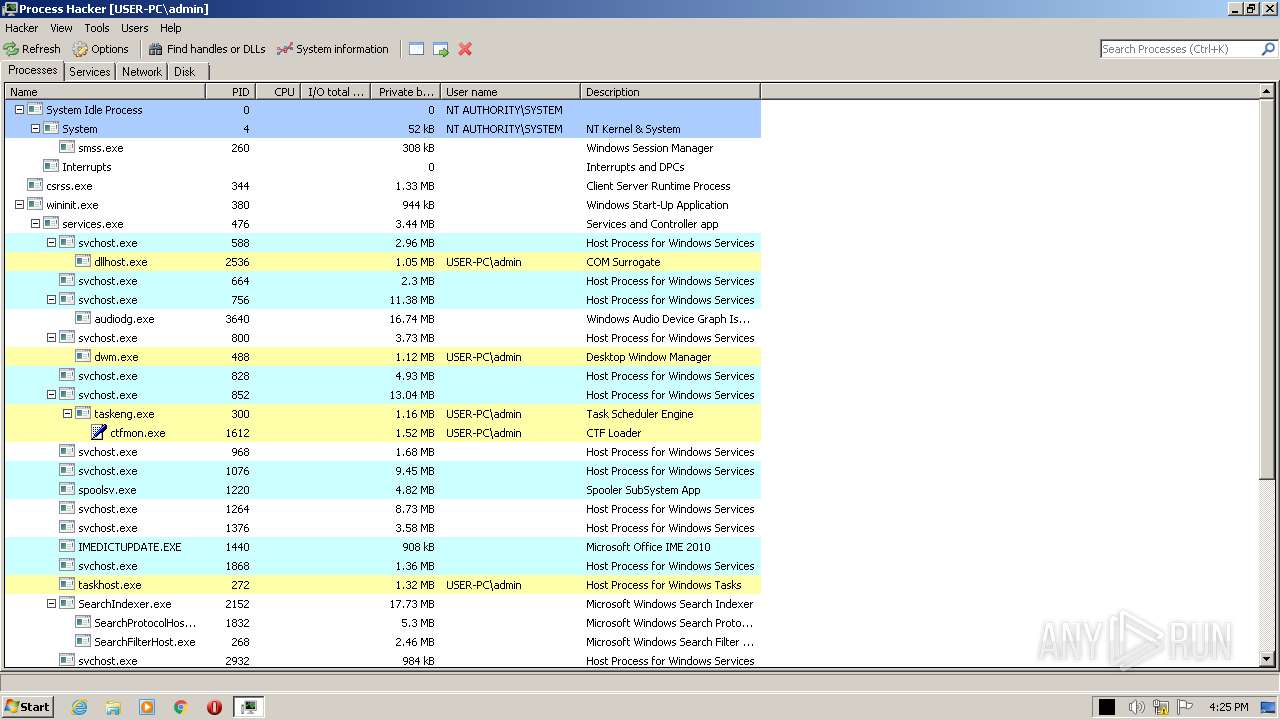The width and height of the screenshot is (1280, 720).
Task: Collapse the SearchIndexer.exe node
Action: (x=51, y=604)
